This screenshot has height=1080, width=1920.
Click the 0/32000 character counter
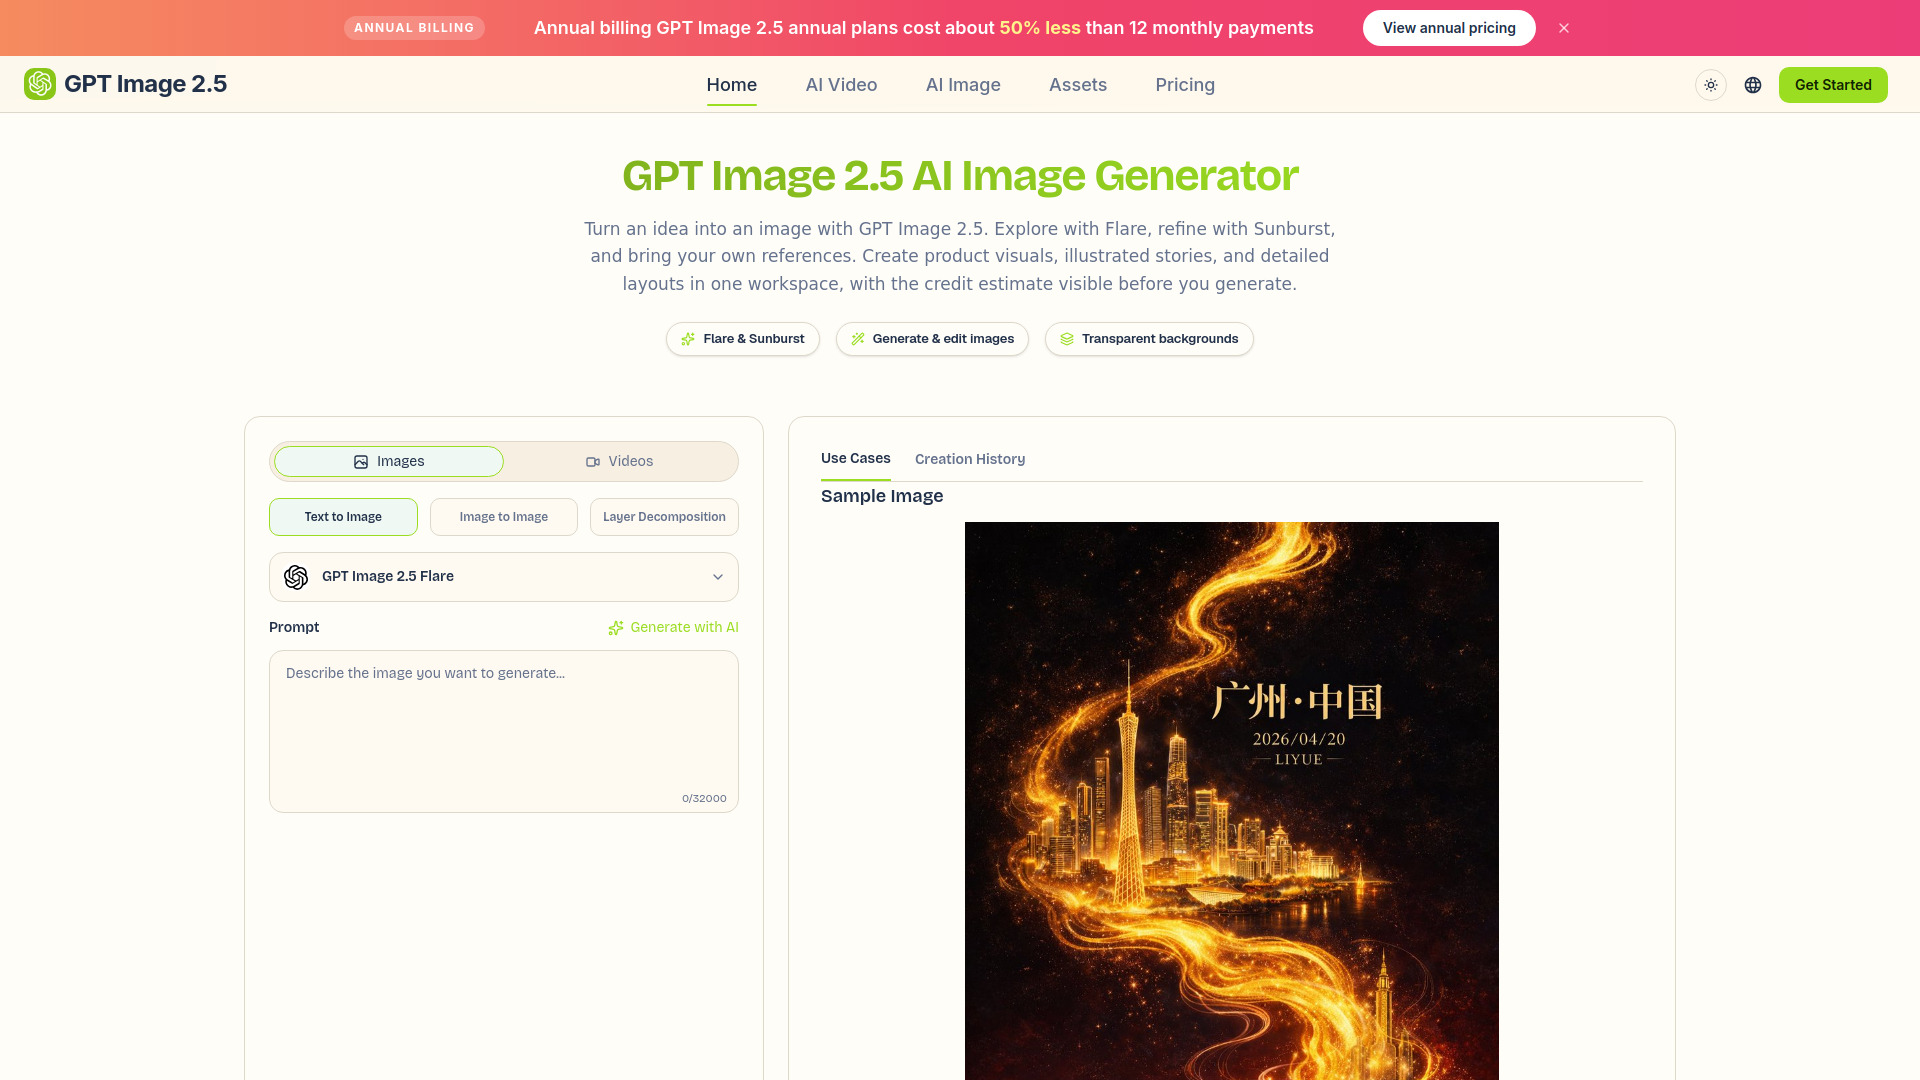704,799
